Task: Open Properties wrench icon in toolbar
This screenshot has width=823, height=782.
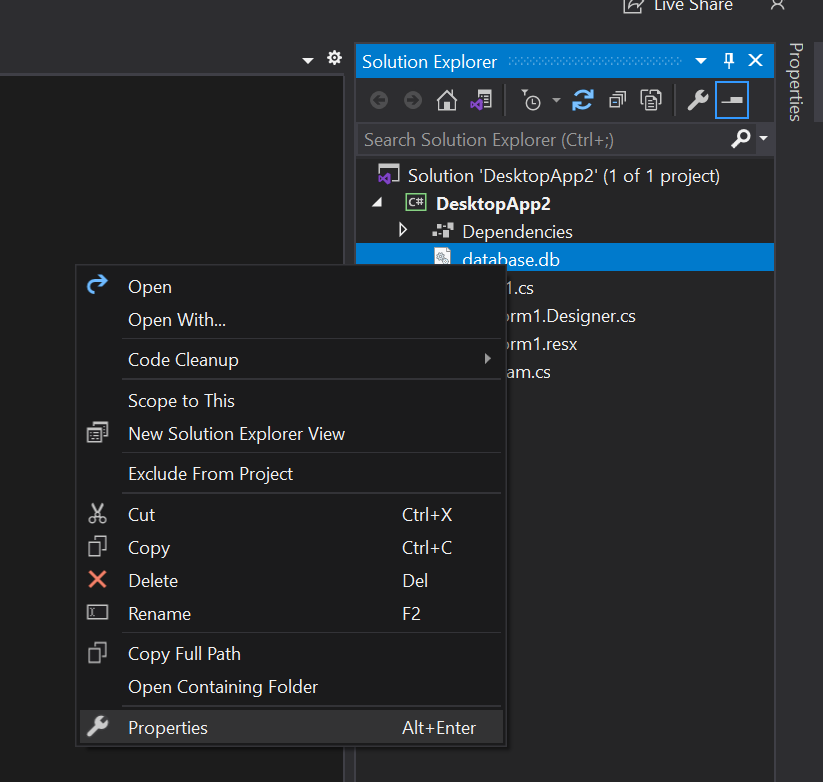Action: pyautogui.click(x=698, y=100)
